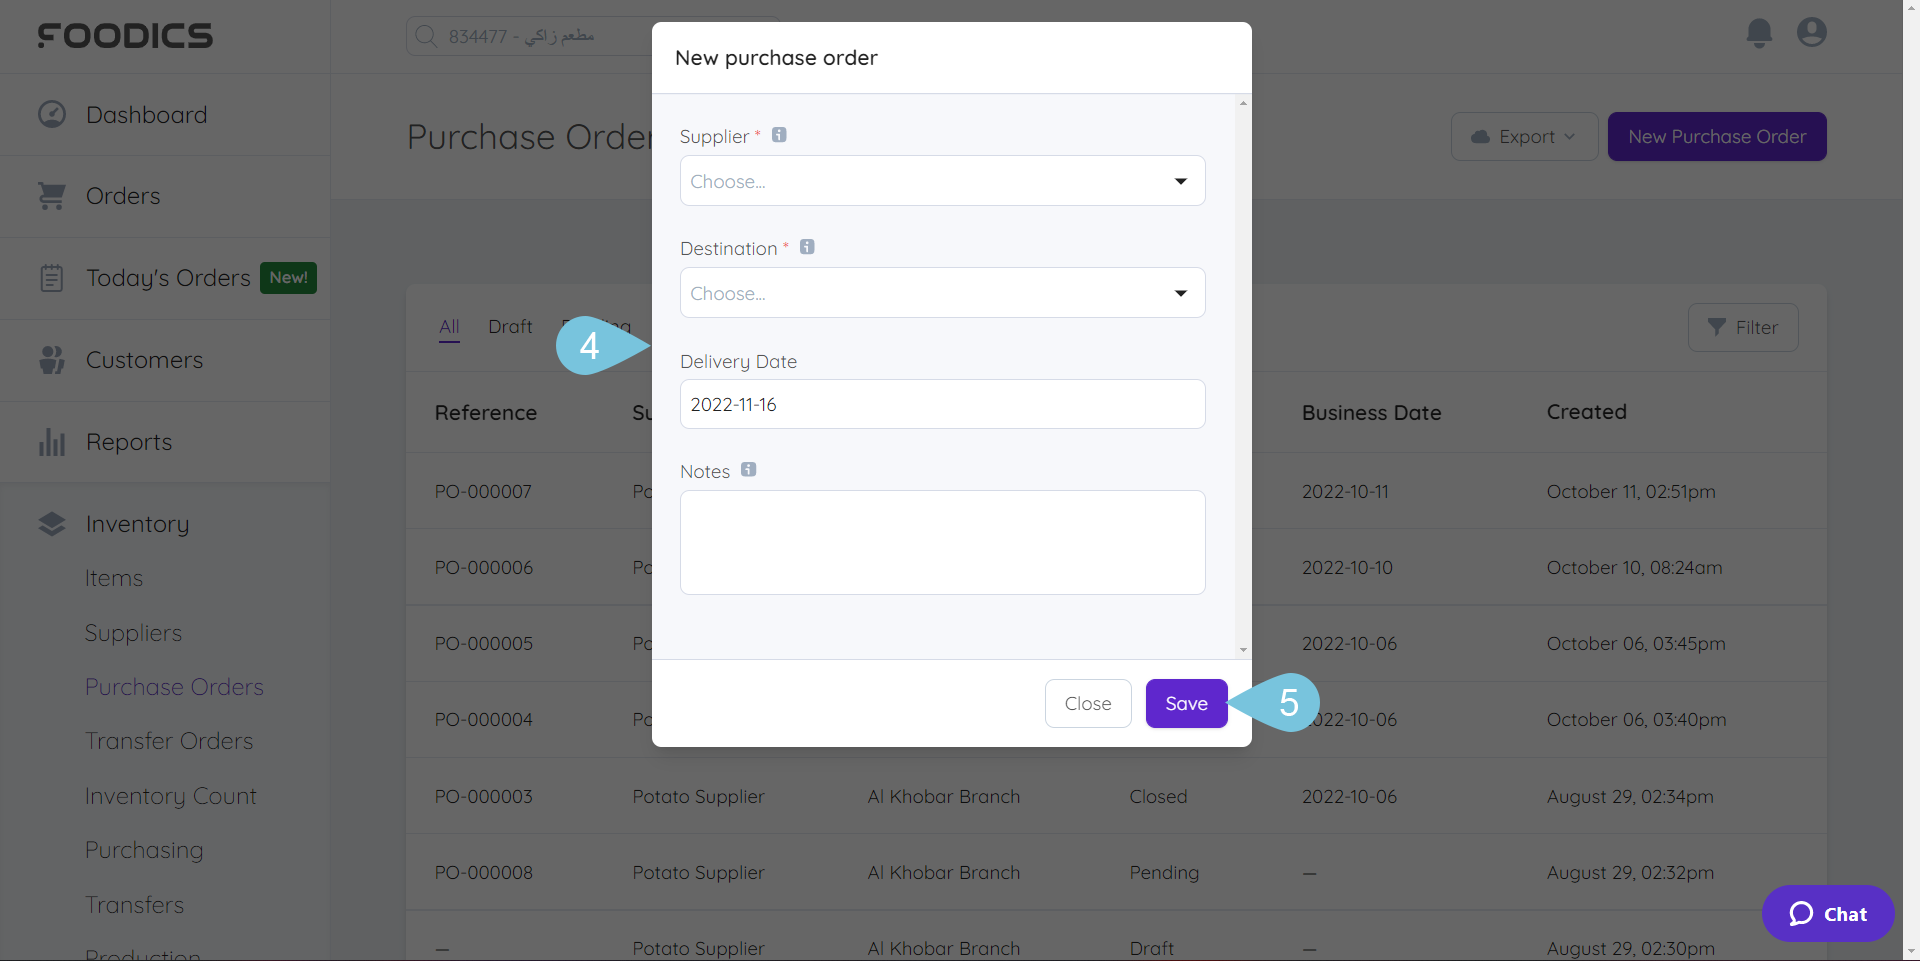Expand the Export dropdown
Screen dimensions: 1920x961
click(x=1523, y=136)
